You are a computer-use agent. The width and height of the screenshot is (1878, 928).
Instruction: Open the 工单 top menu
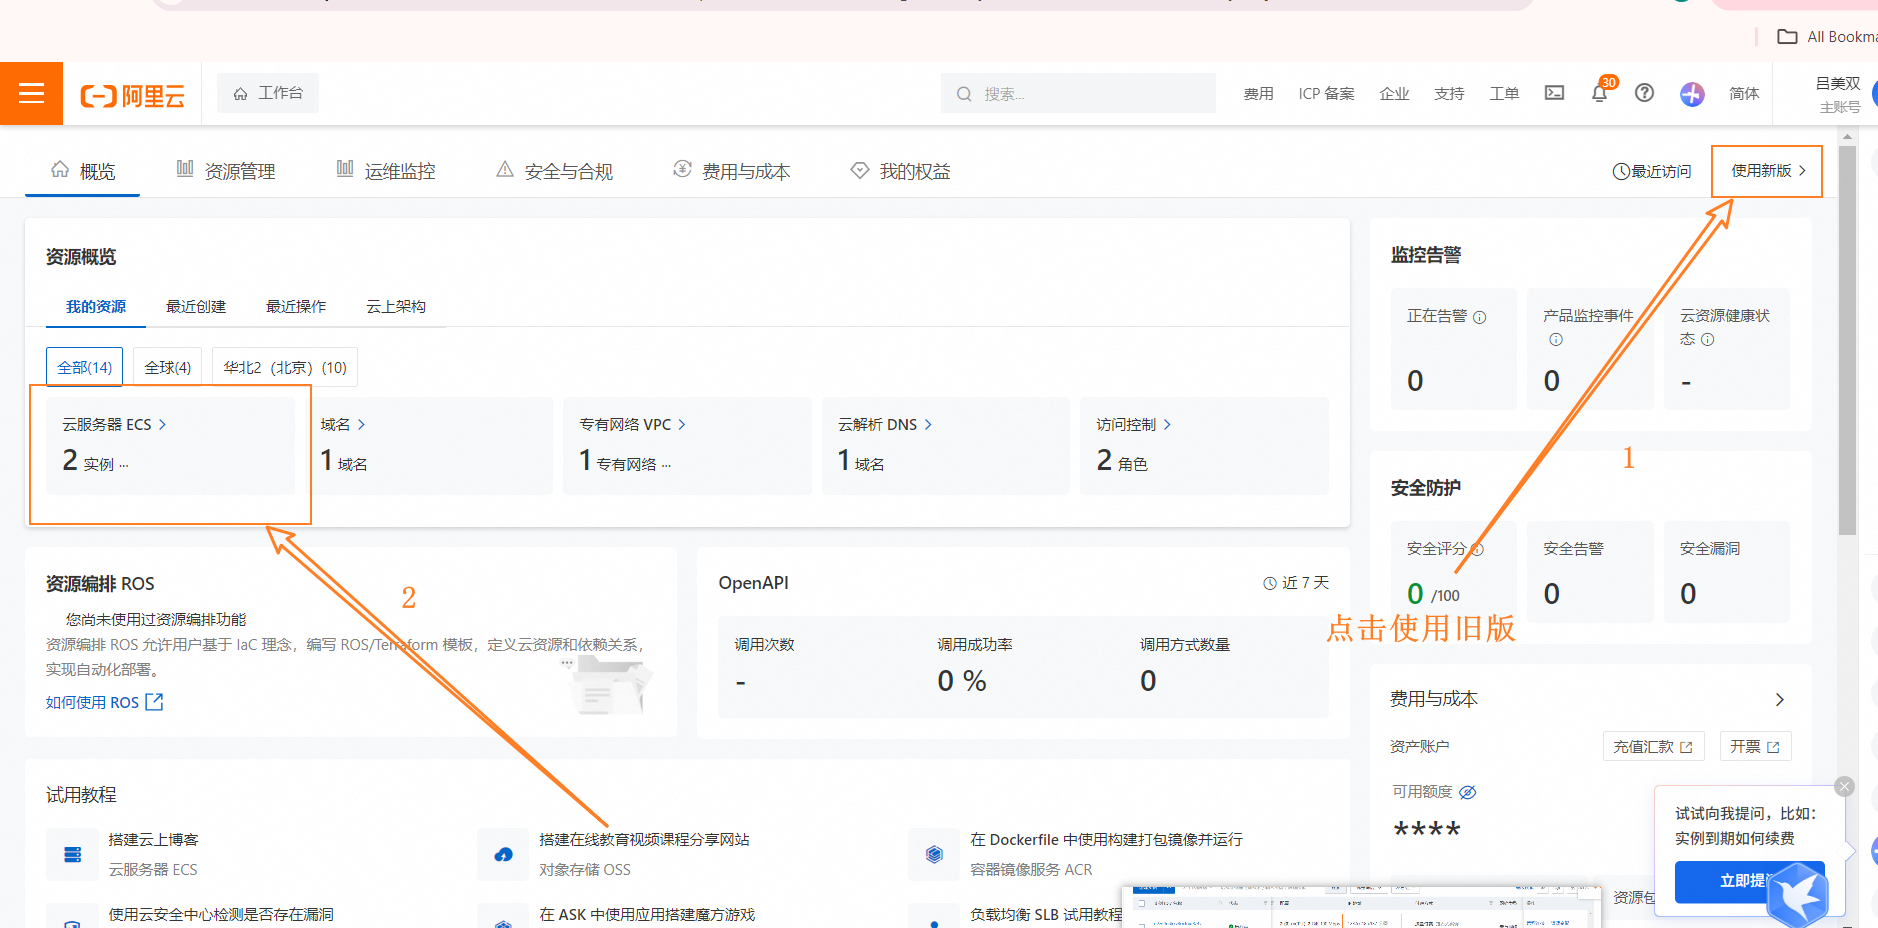click(x=1504, y=93)
